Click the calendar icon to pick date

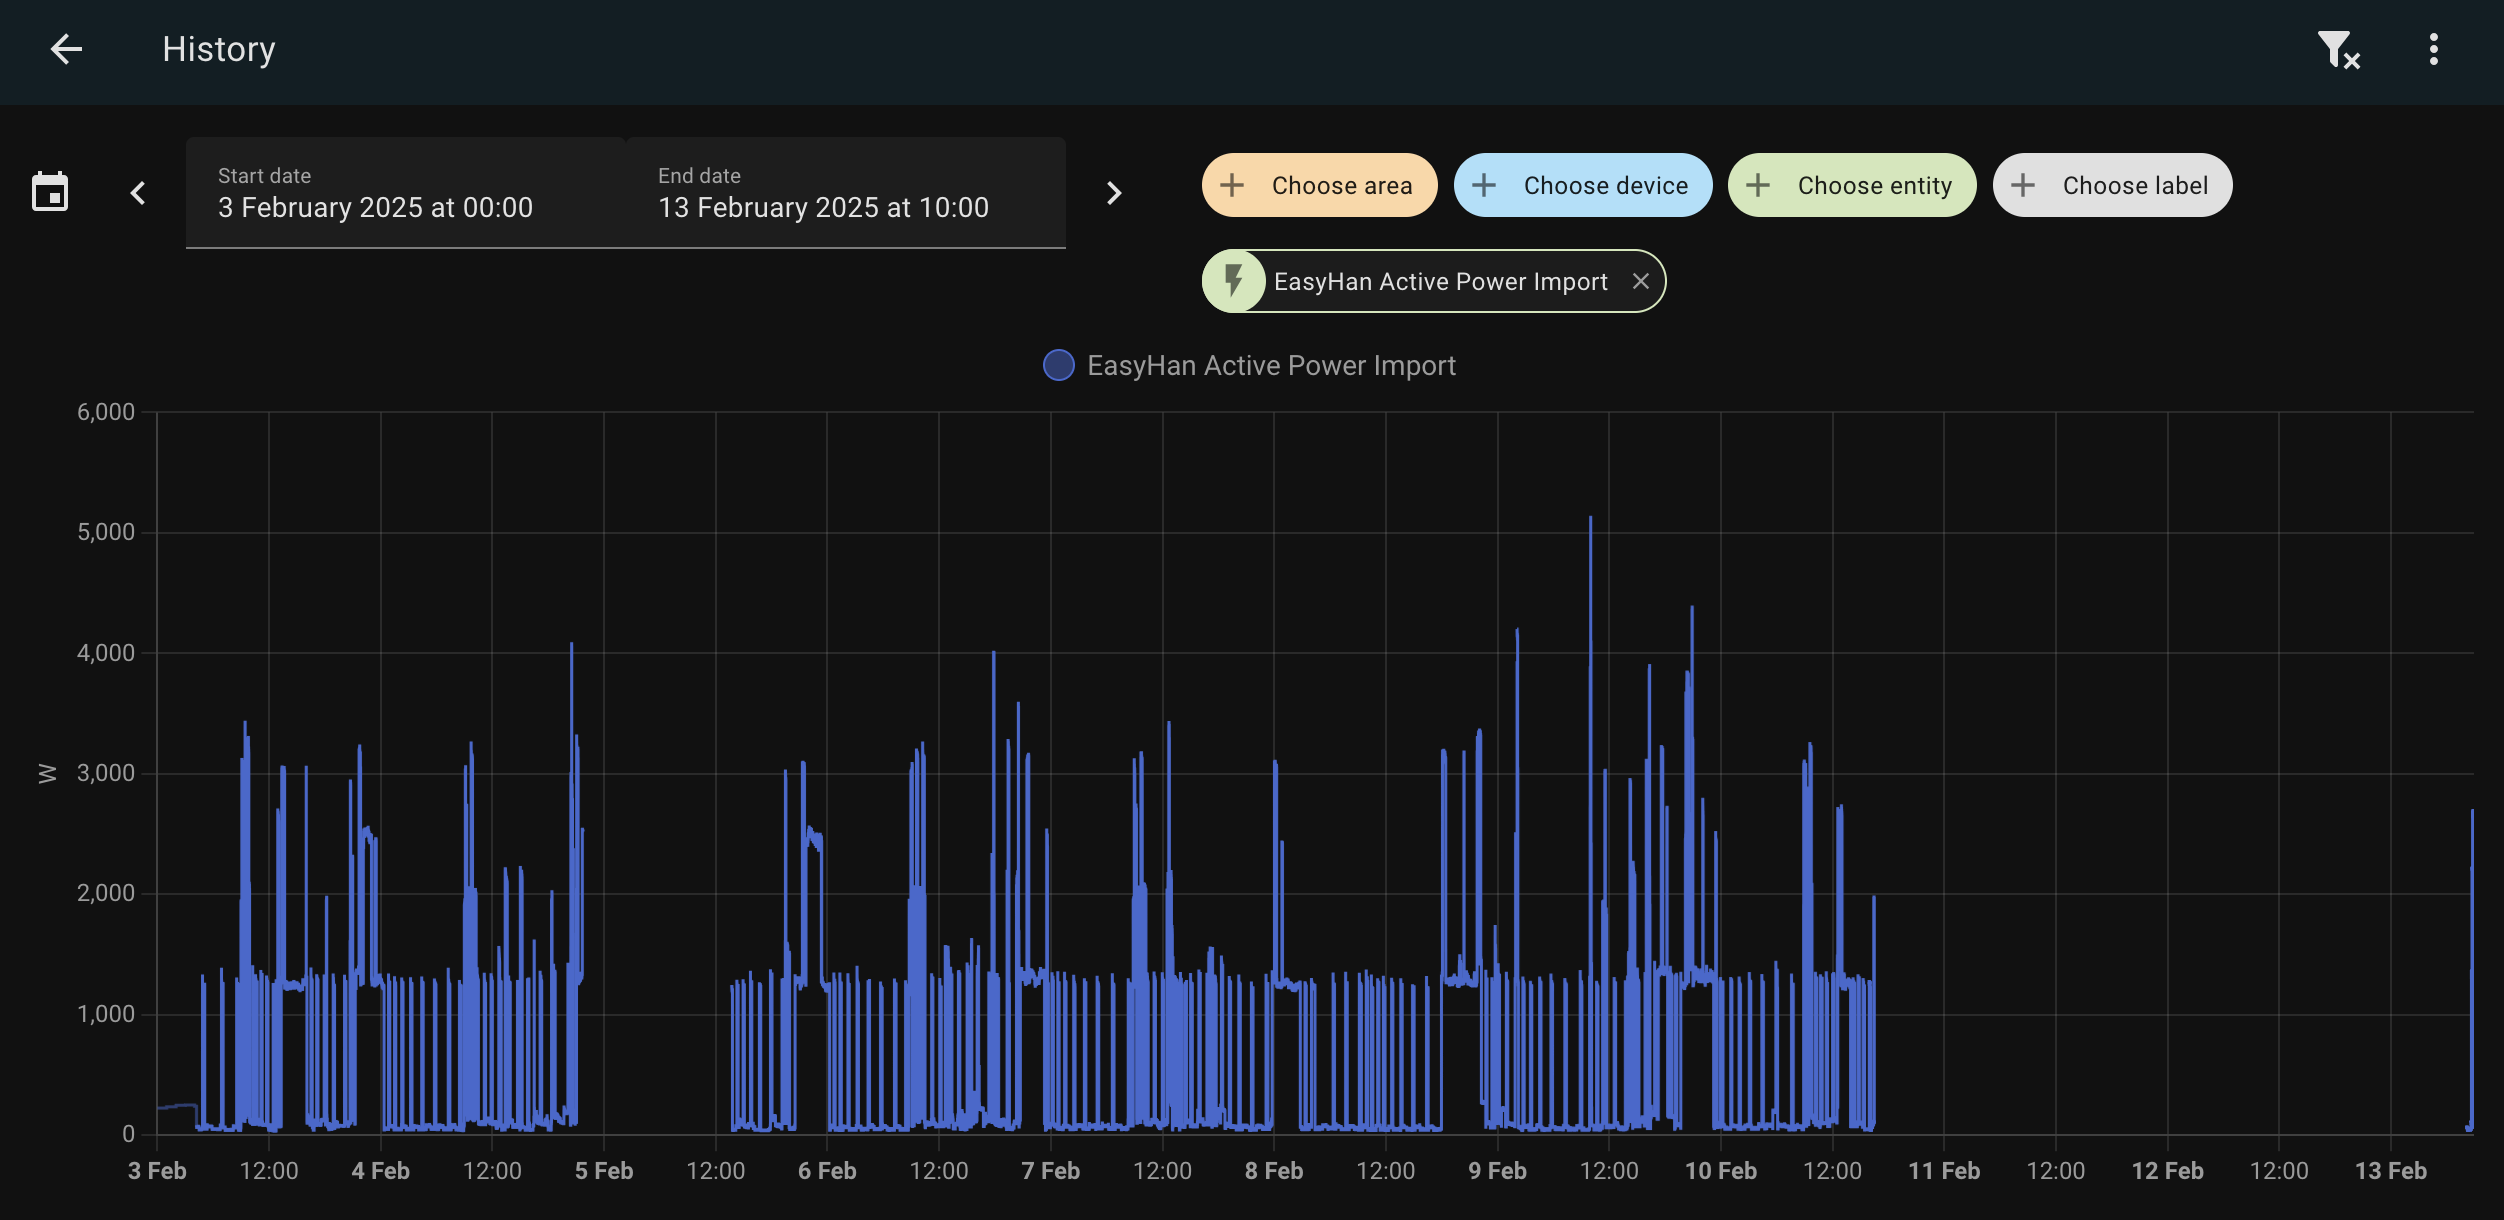click(50, 190)
